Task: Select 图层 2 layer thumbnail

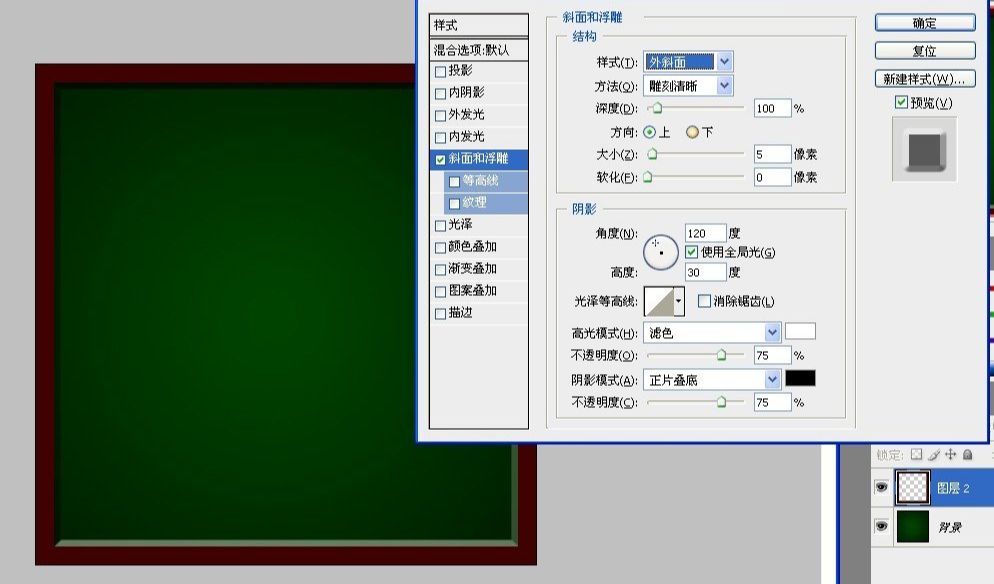Action: pyautogui.click(x=913, y=488)
